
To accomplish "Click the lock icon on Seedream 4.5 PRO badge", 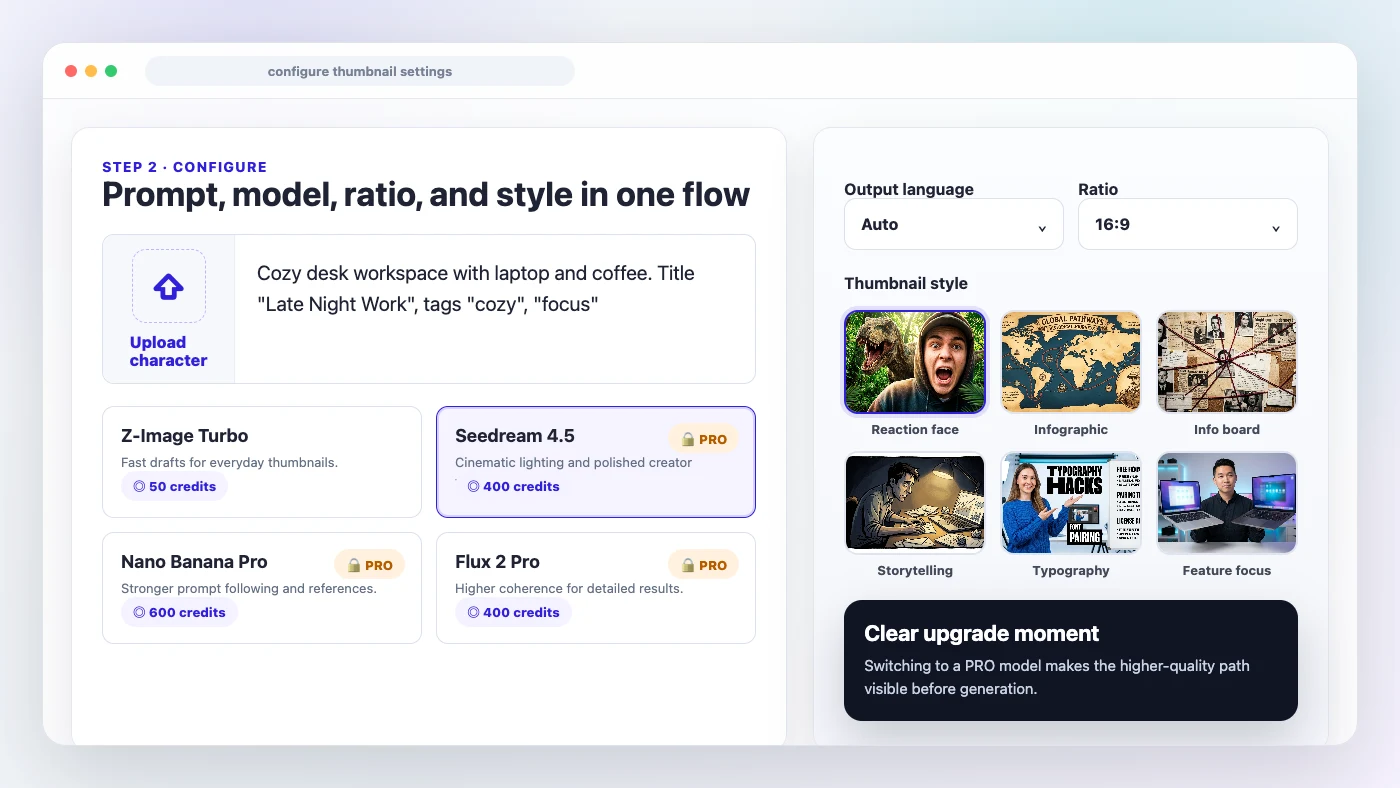I will (x=688, y=439).
